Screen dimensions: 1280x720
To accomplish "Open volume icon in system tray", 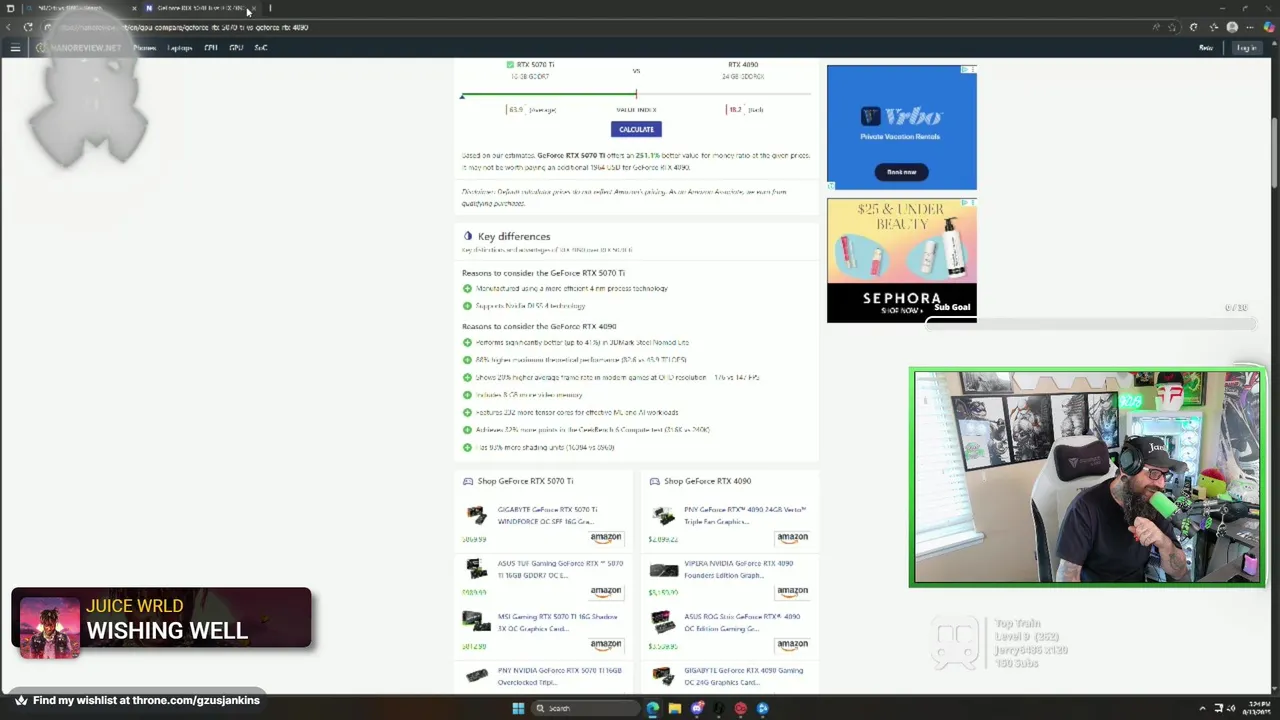I will (1231, 708).
